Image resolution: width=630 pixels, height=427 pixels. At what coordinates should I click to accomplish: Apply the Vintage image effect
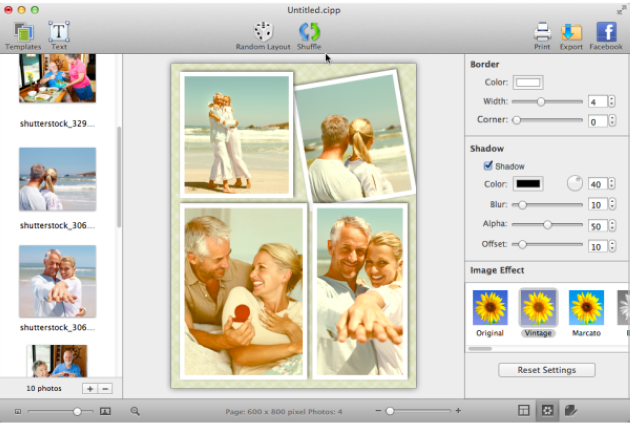pos(538,311)
